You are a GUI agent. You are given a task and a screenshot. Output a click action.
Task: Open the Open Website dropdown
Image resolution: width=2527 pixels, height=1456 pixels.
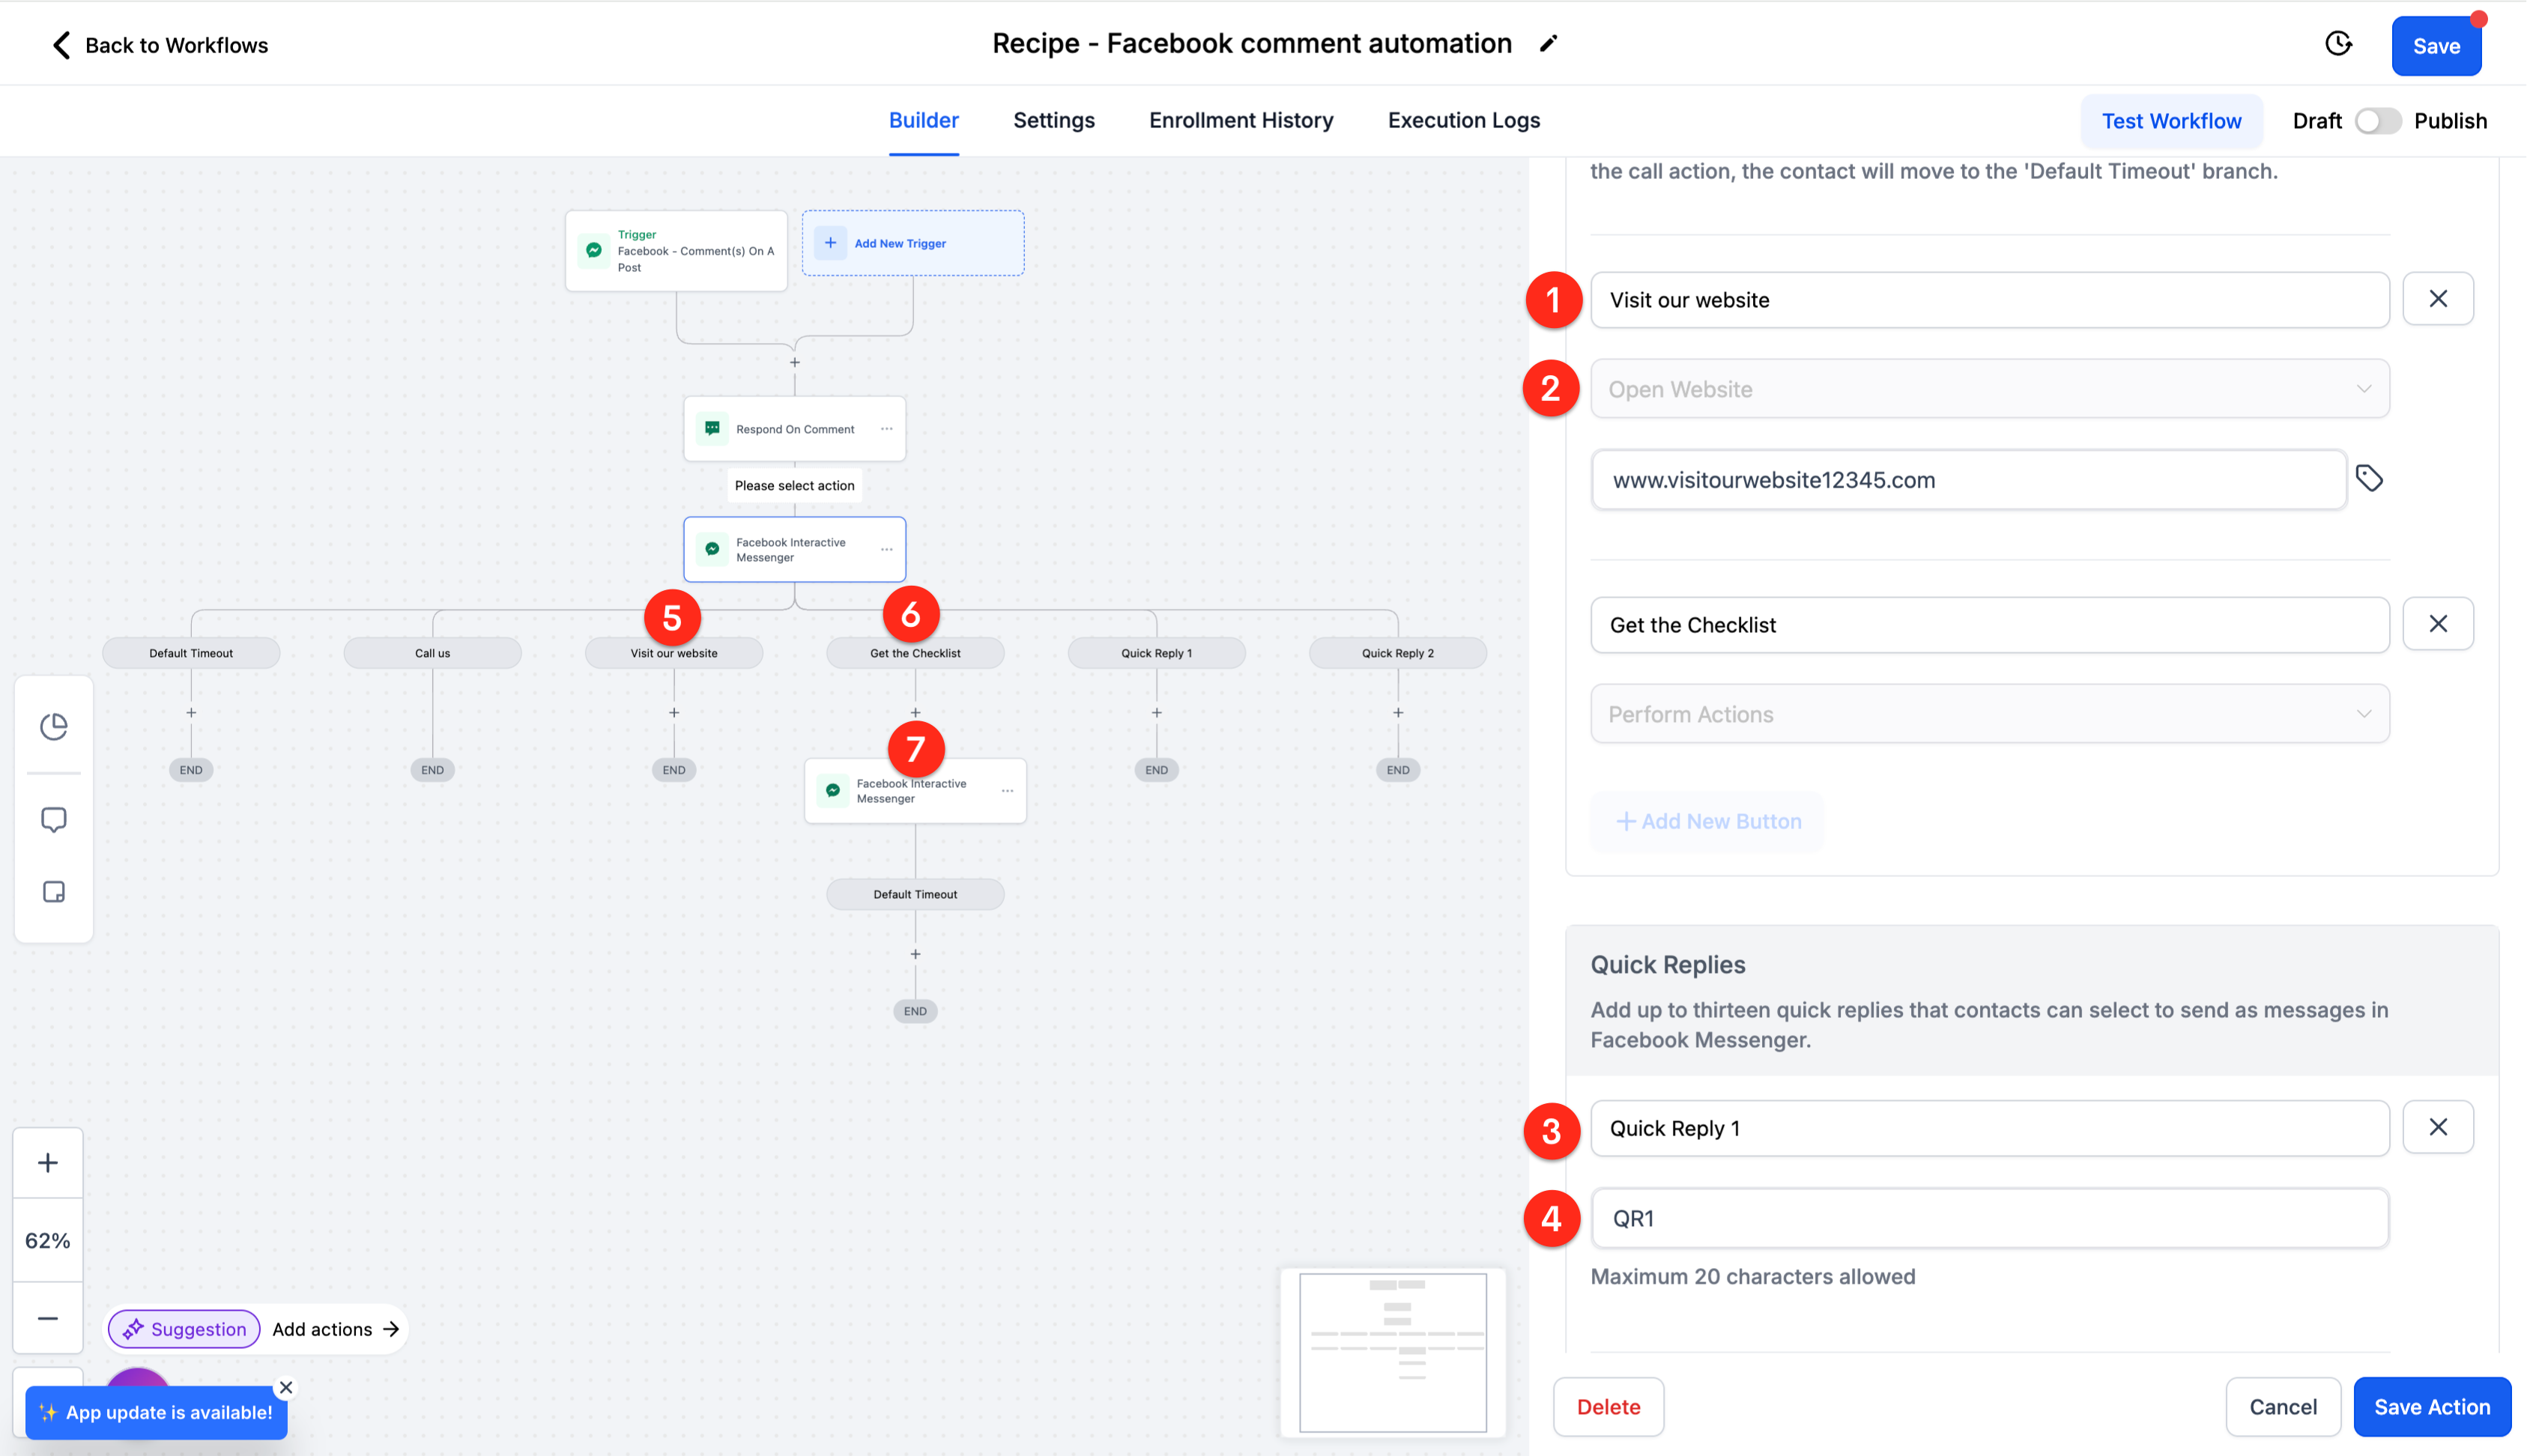1989,389
